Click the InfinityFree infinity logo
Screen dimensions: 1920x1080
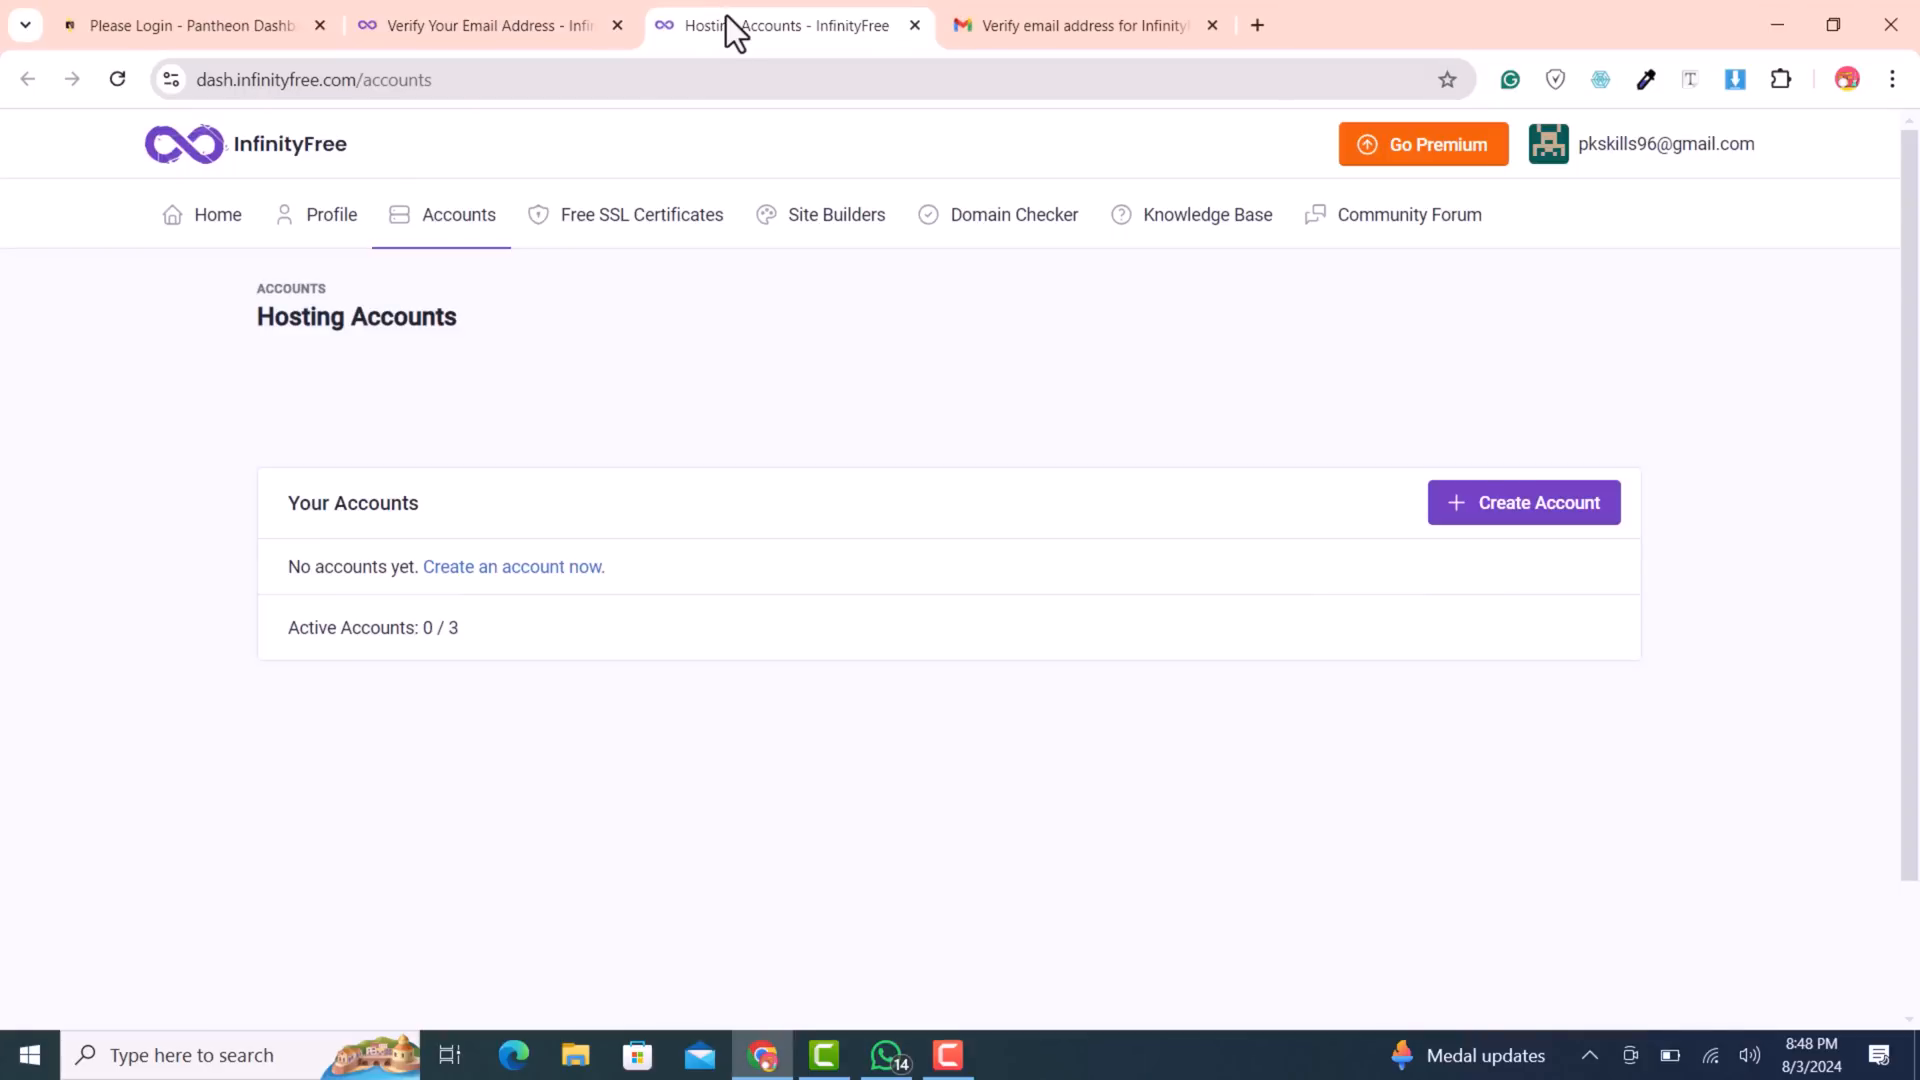click(185, 144)
